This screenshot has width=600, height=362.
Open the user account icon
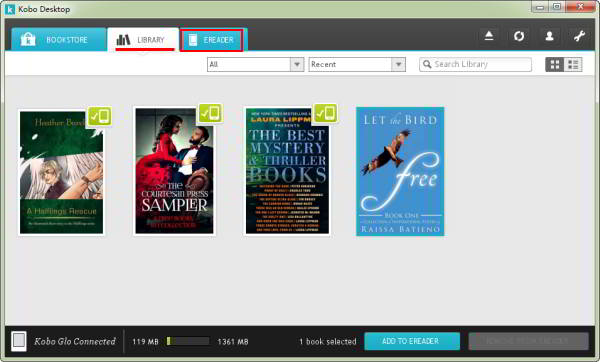(549, 36)
